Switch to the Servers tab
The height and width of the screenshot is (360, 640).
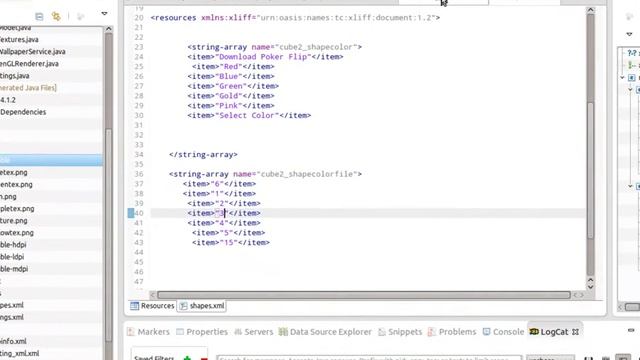(253, 332)
